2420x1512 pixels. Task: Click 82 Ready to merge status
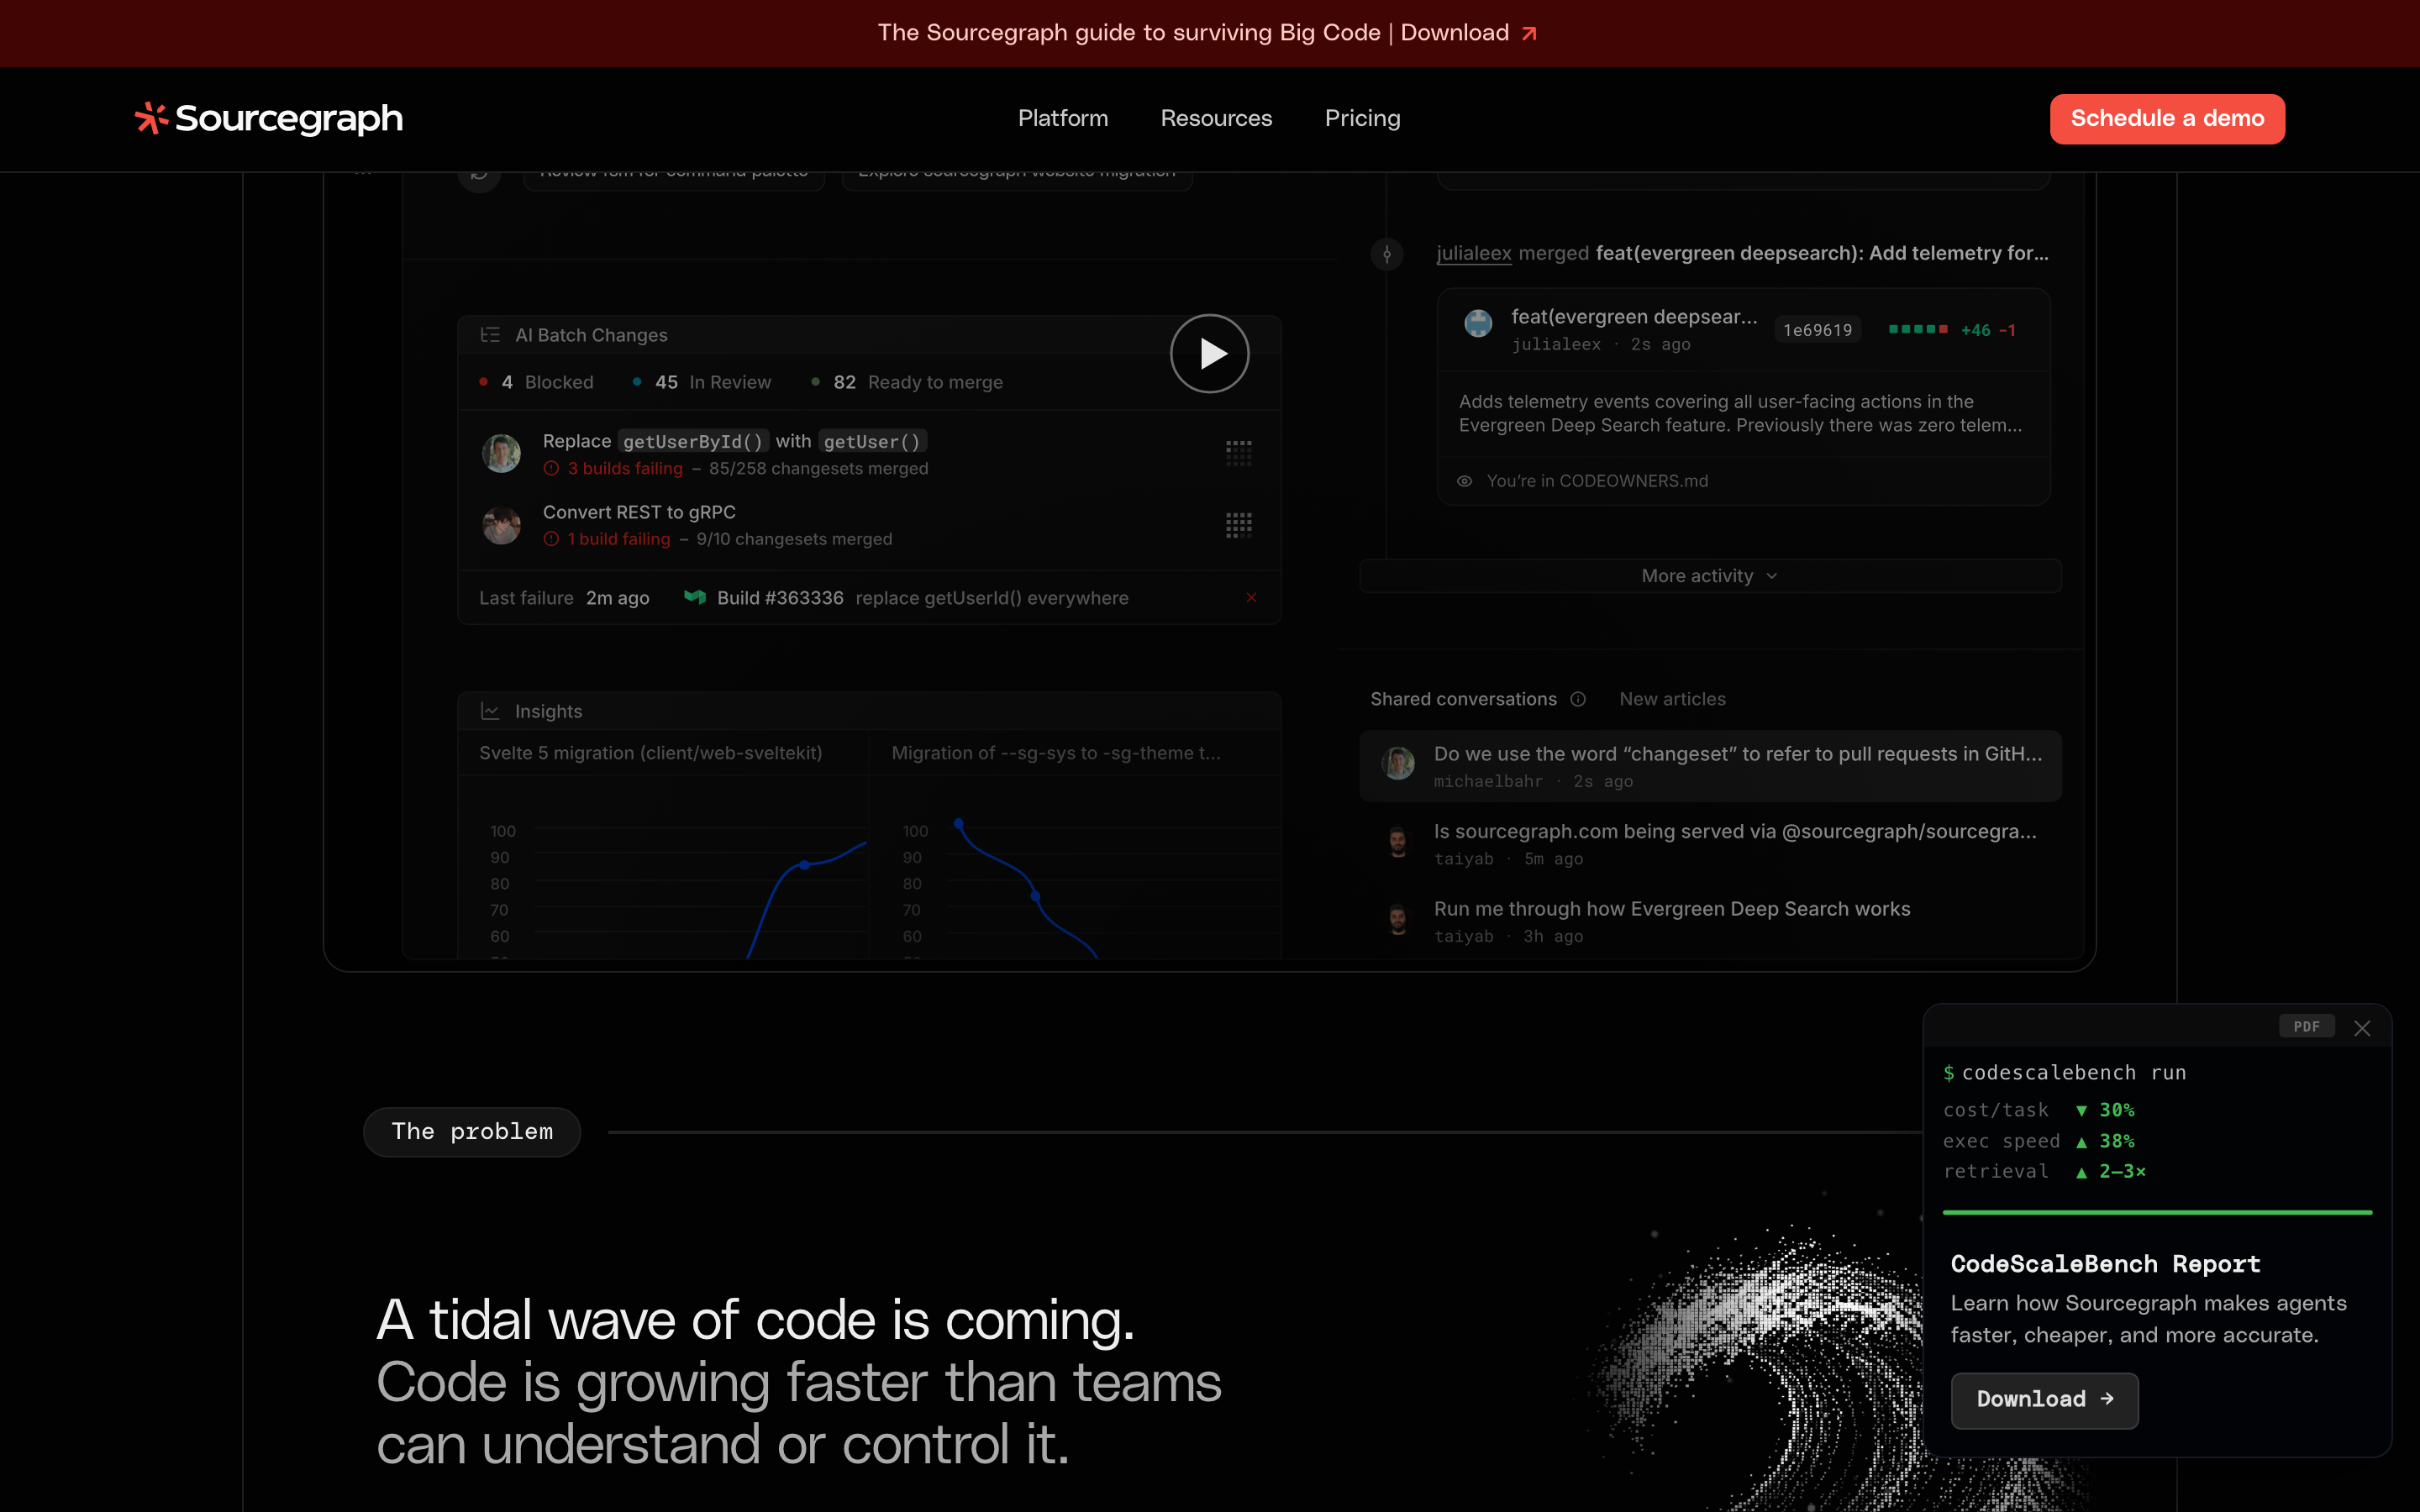pyautogui.click(x=906, y=382)
